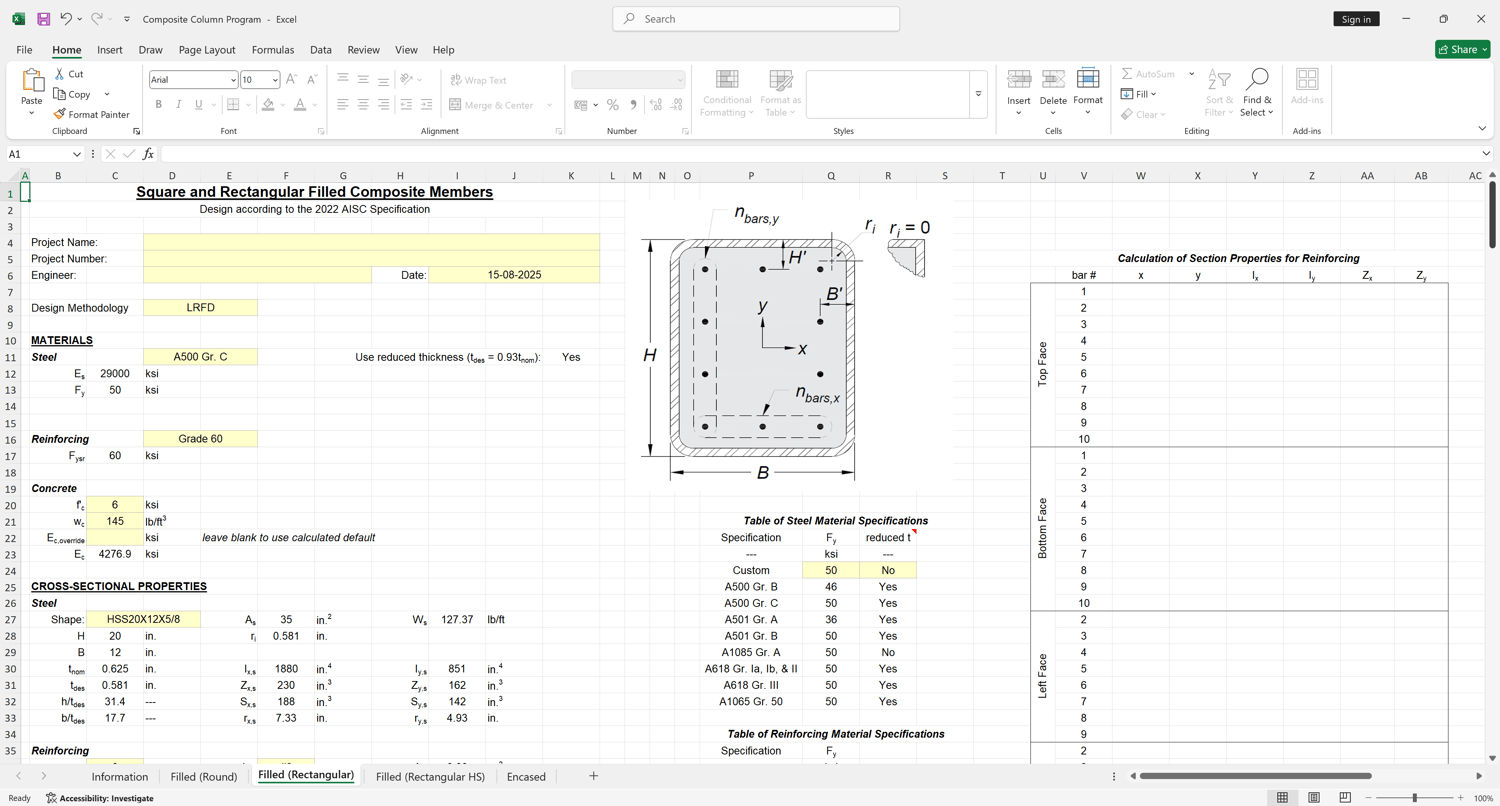This screenshot has width=1500, height=806.
Task: Zoom out with the minus button
Action: click(1369, 798)
